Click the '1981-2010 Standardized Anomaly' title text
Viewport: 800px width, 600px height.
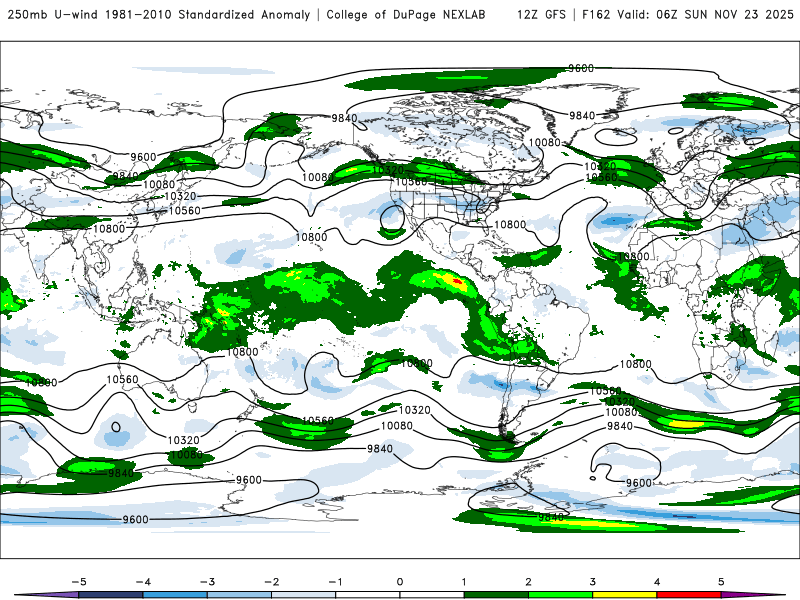[208, 15]
